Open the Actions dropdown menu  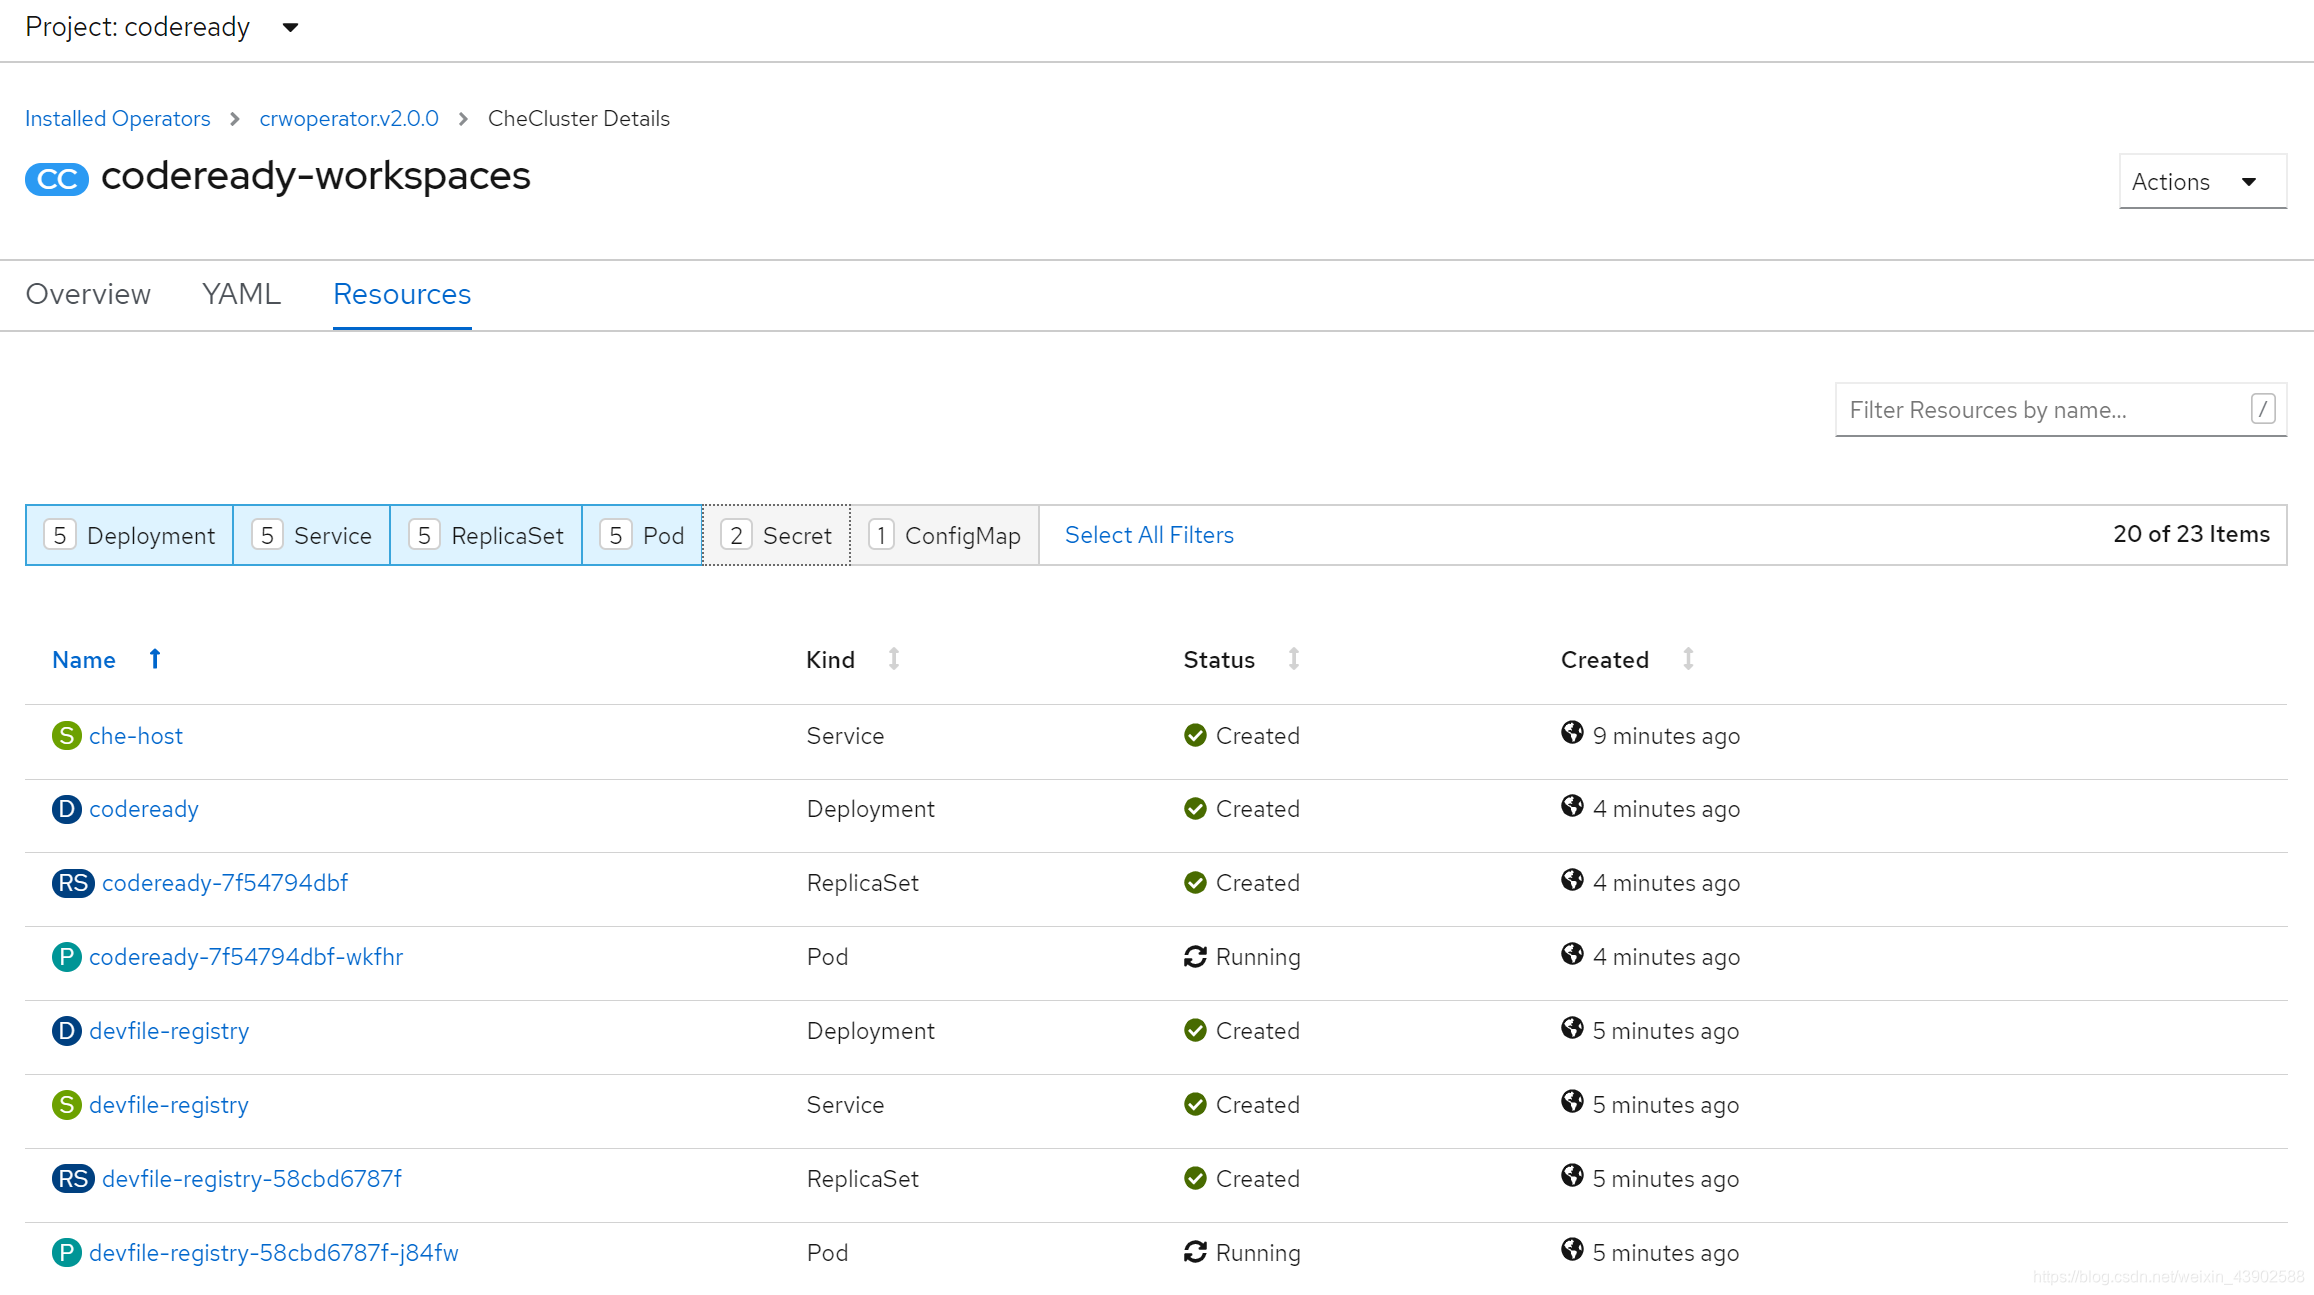pos(2203,181)
